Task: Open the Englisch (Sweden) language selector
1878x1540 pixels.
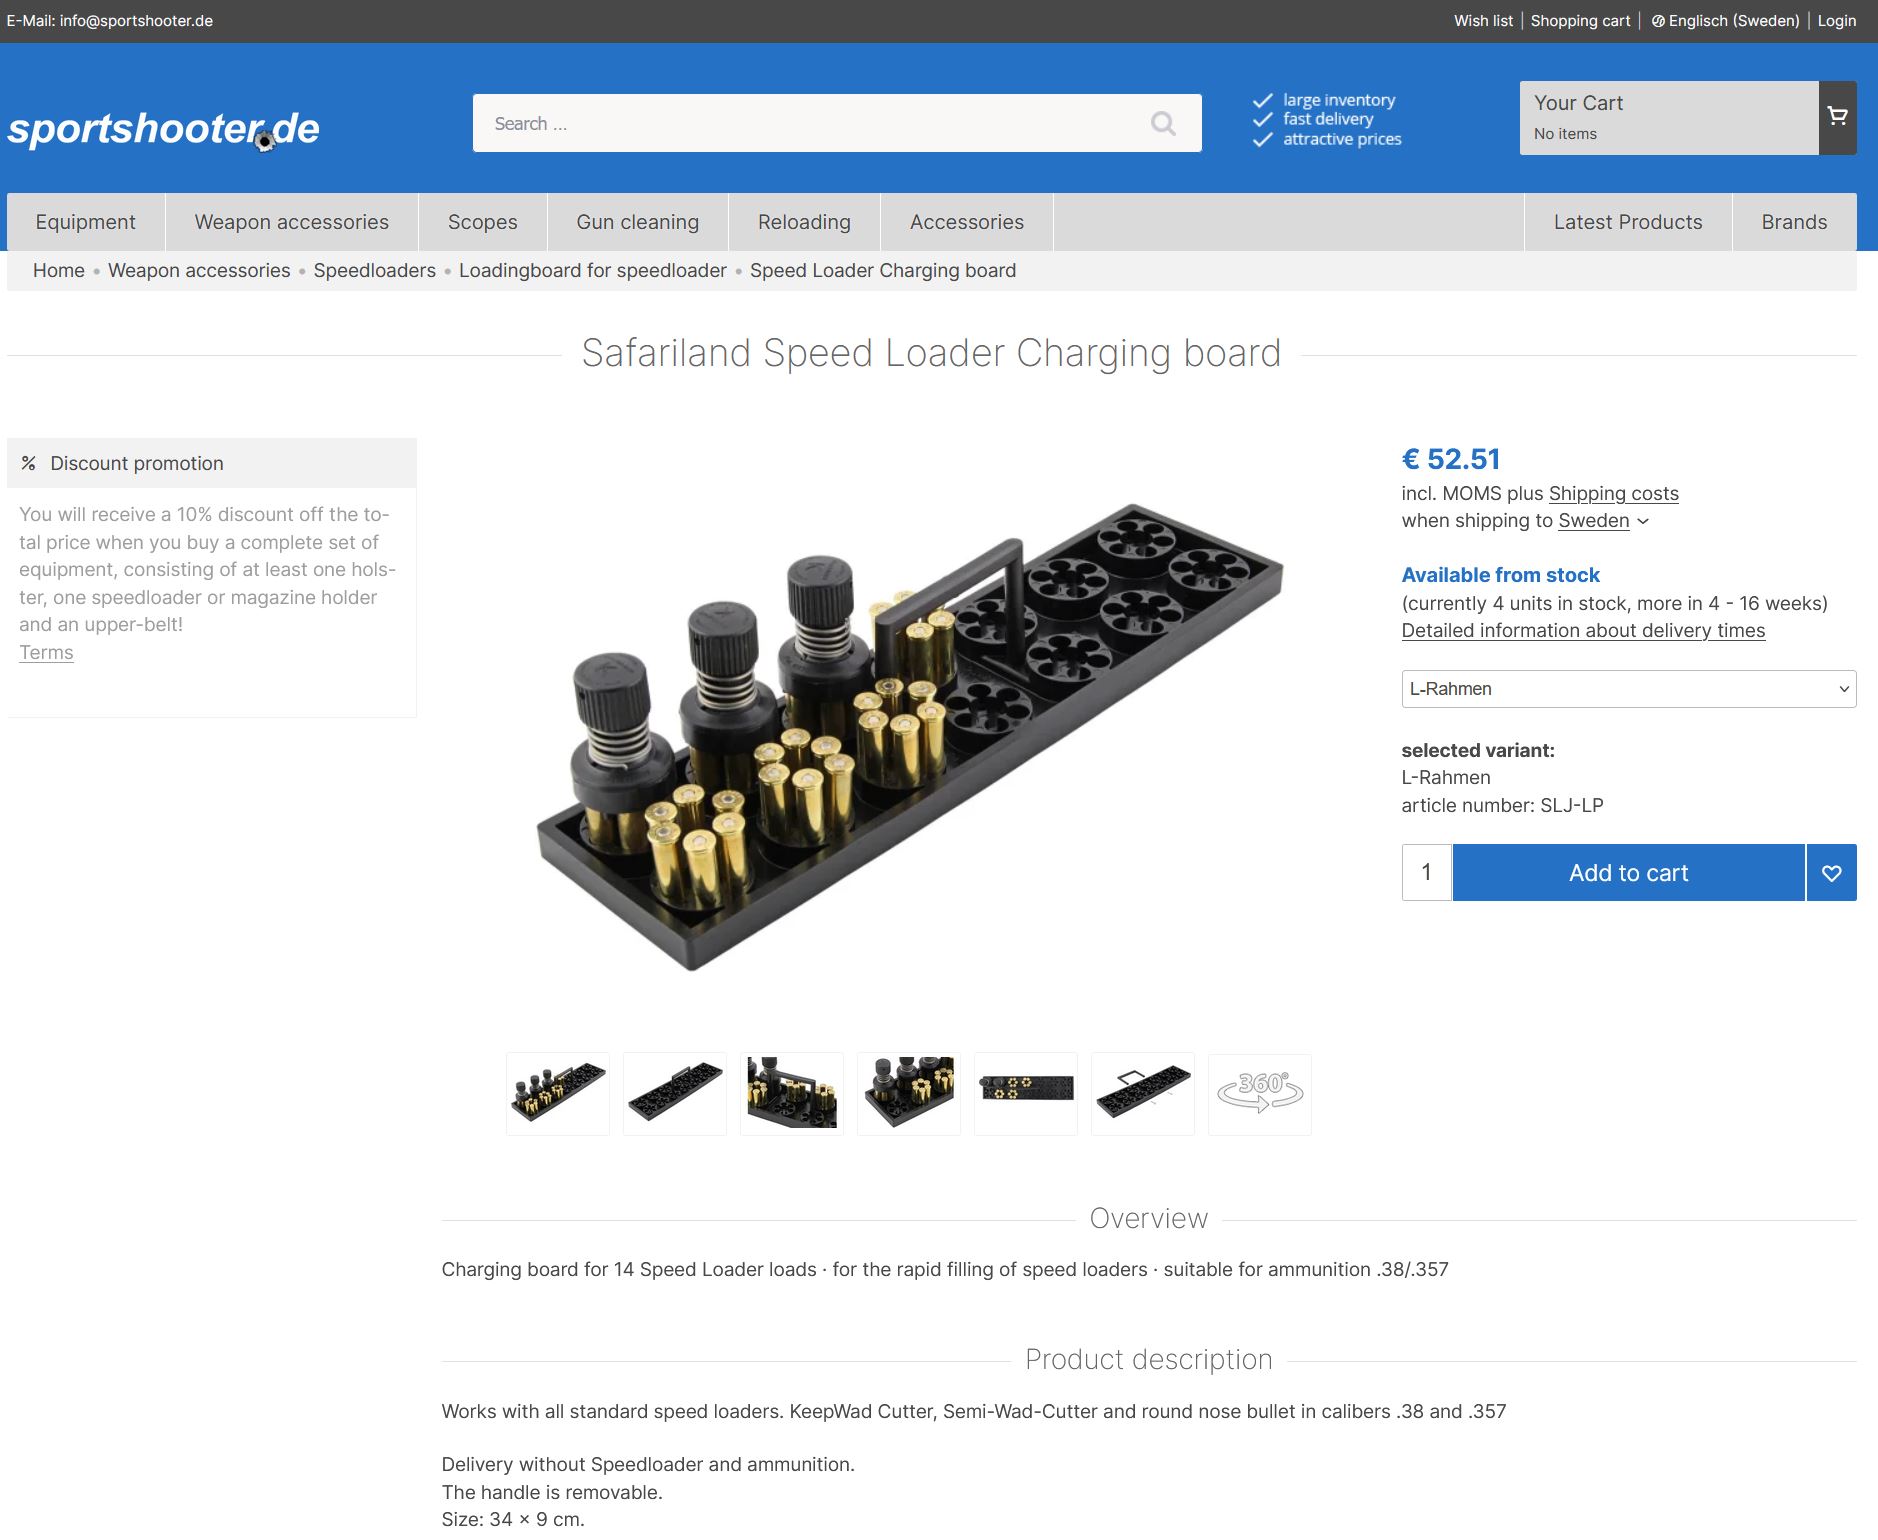Action: pyautogui.click(x=1725, y=21)
